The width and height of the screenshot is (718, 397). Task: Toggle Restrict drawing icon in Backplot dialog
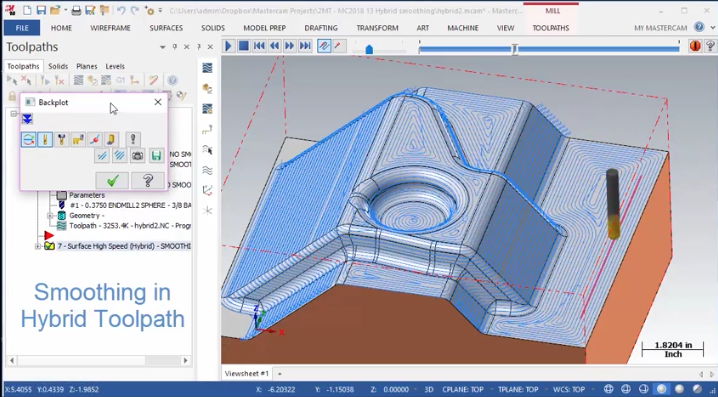coord(102,156)
